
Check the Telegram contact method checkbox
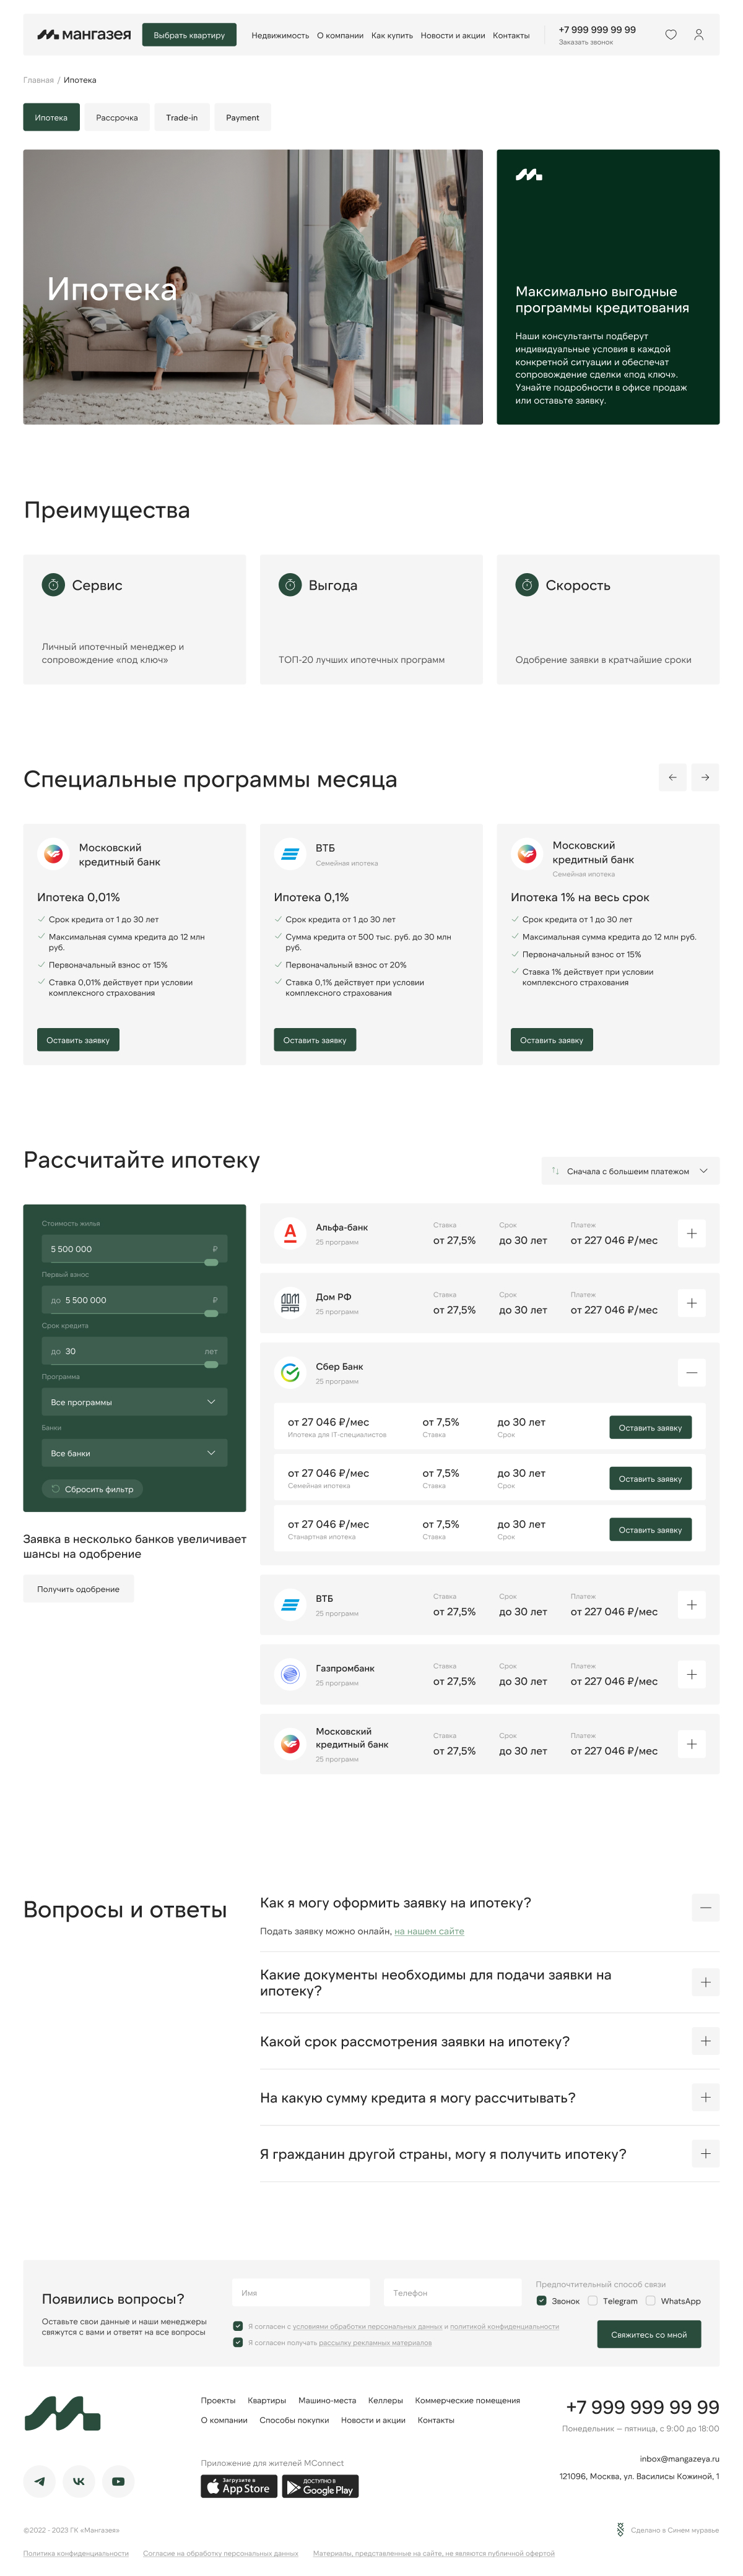(593, 2300)
